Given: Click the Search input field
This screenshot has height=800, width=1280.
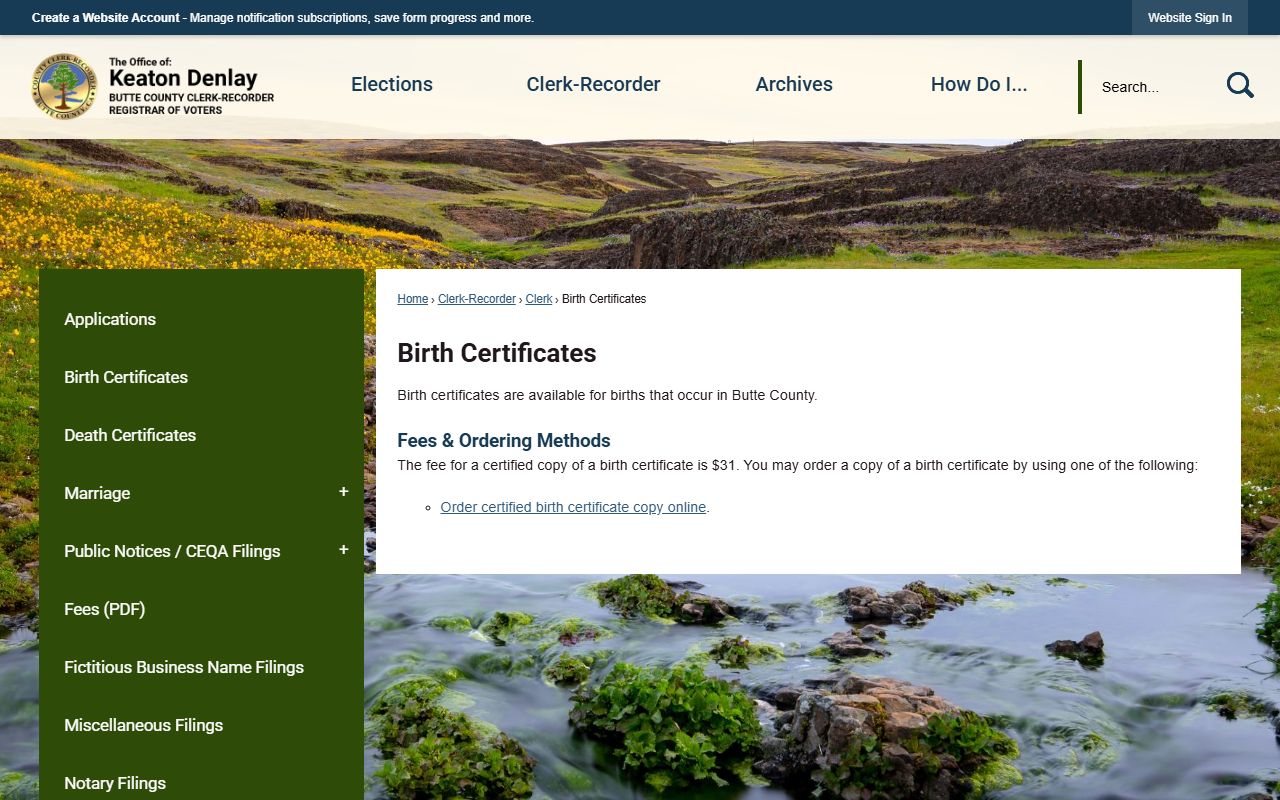Looking at the screenshot, I should (x=1152, y=87).
